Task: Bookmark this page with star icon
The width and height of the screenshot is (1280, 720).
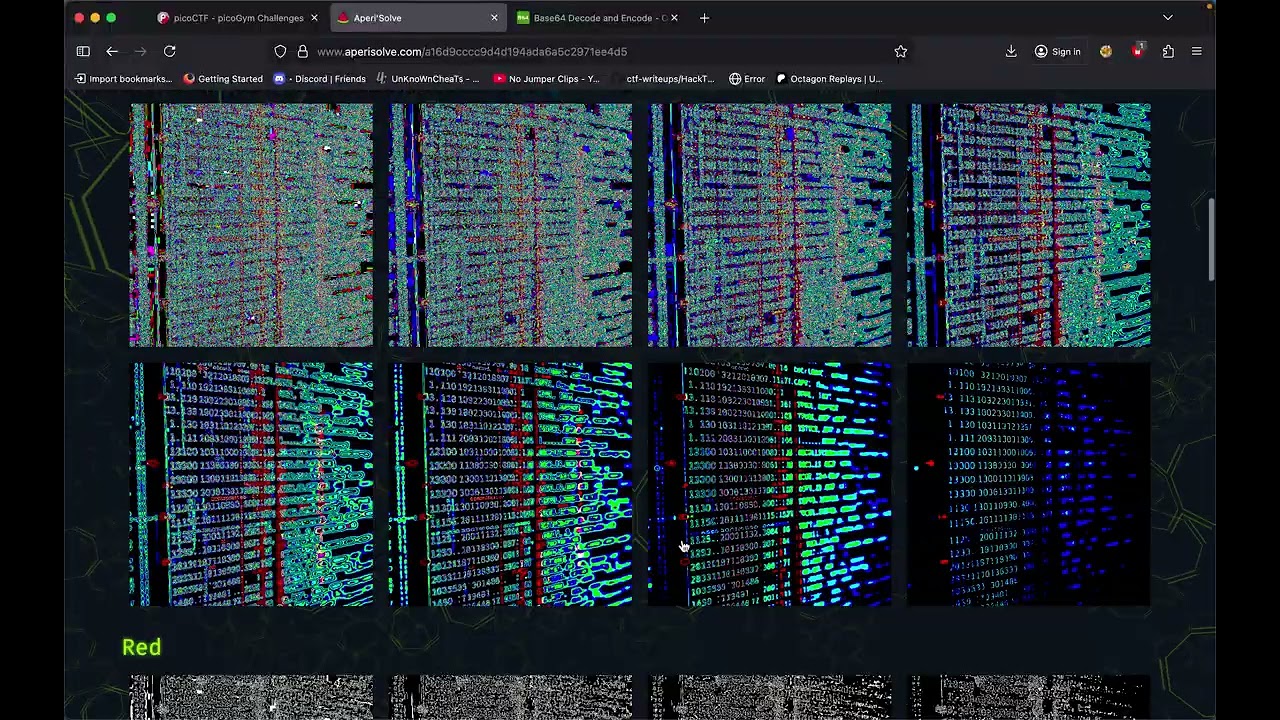Action: (901, 51)
